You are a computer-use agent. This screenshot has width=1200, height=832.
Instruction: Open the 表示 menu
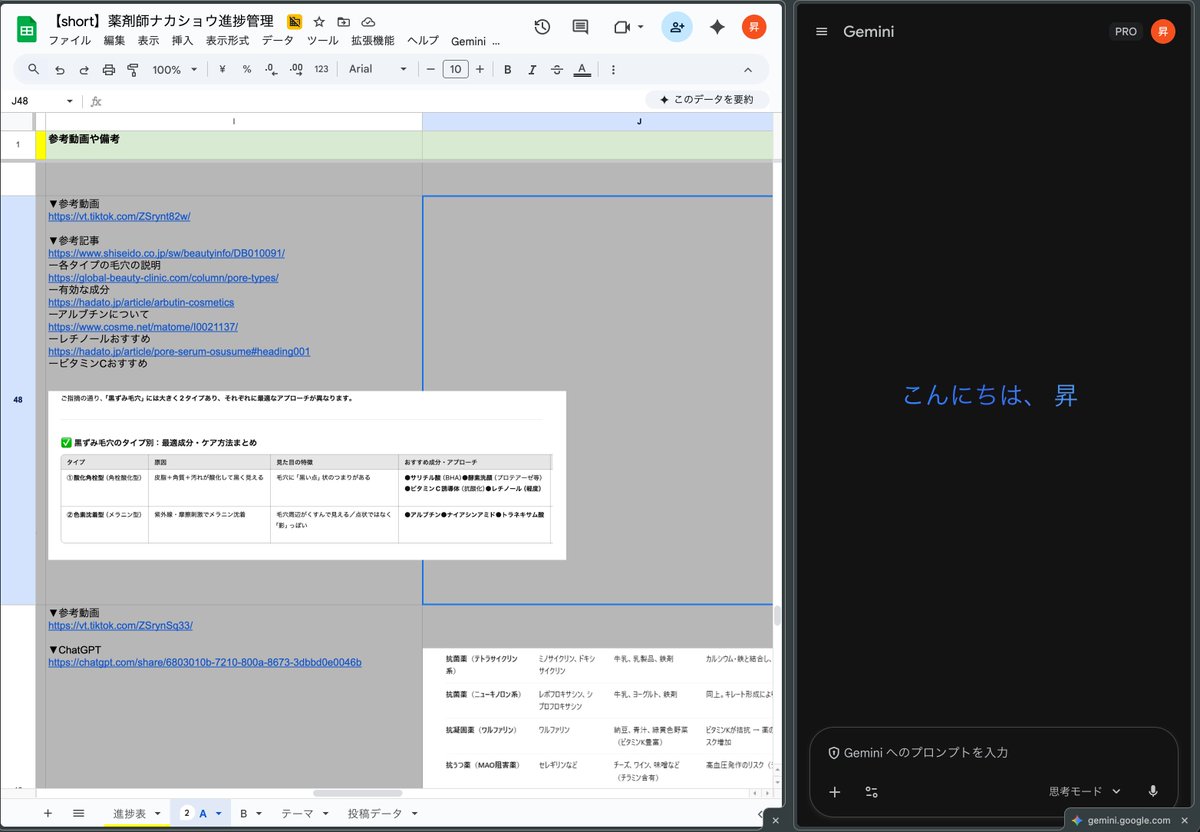148,41
